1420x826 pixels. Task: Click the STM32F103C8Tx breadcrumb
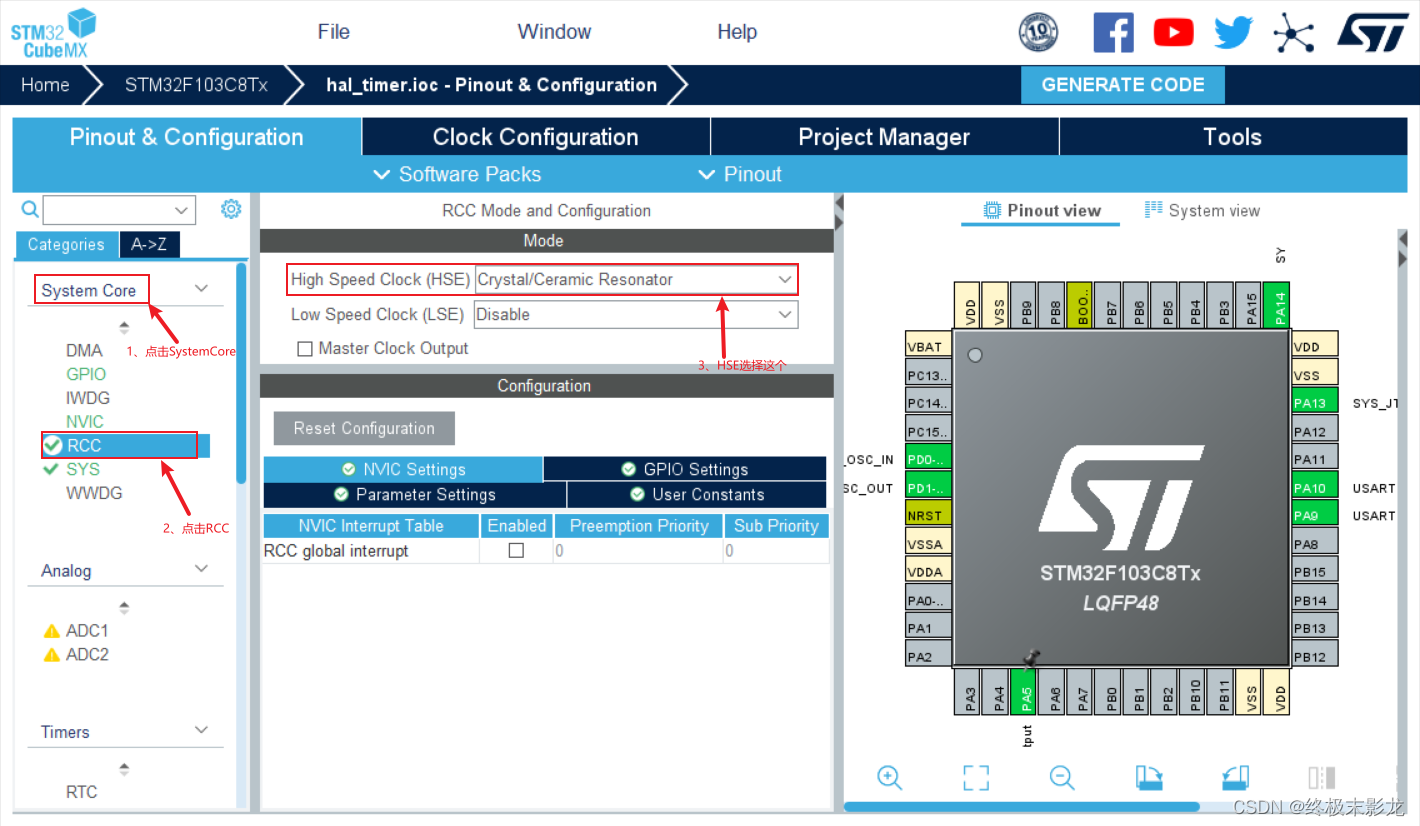pyautogui.click(x=196, y=85)
